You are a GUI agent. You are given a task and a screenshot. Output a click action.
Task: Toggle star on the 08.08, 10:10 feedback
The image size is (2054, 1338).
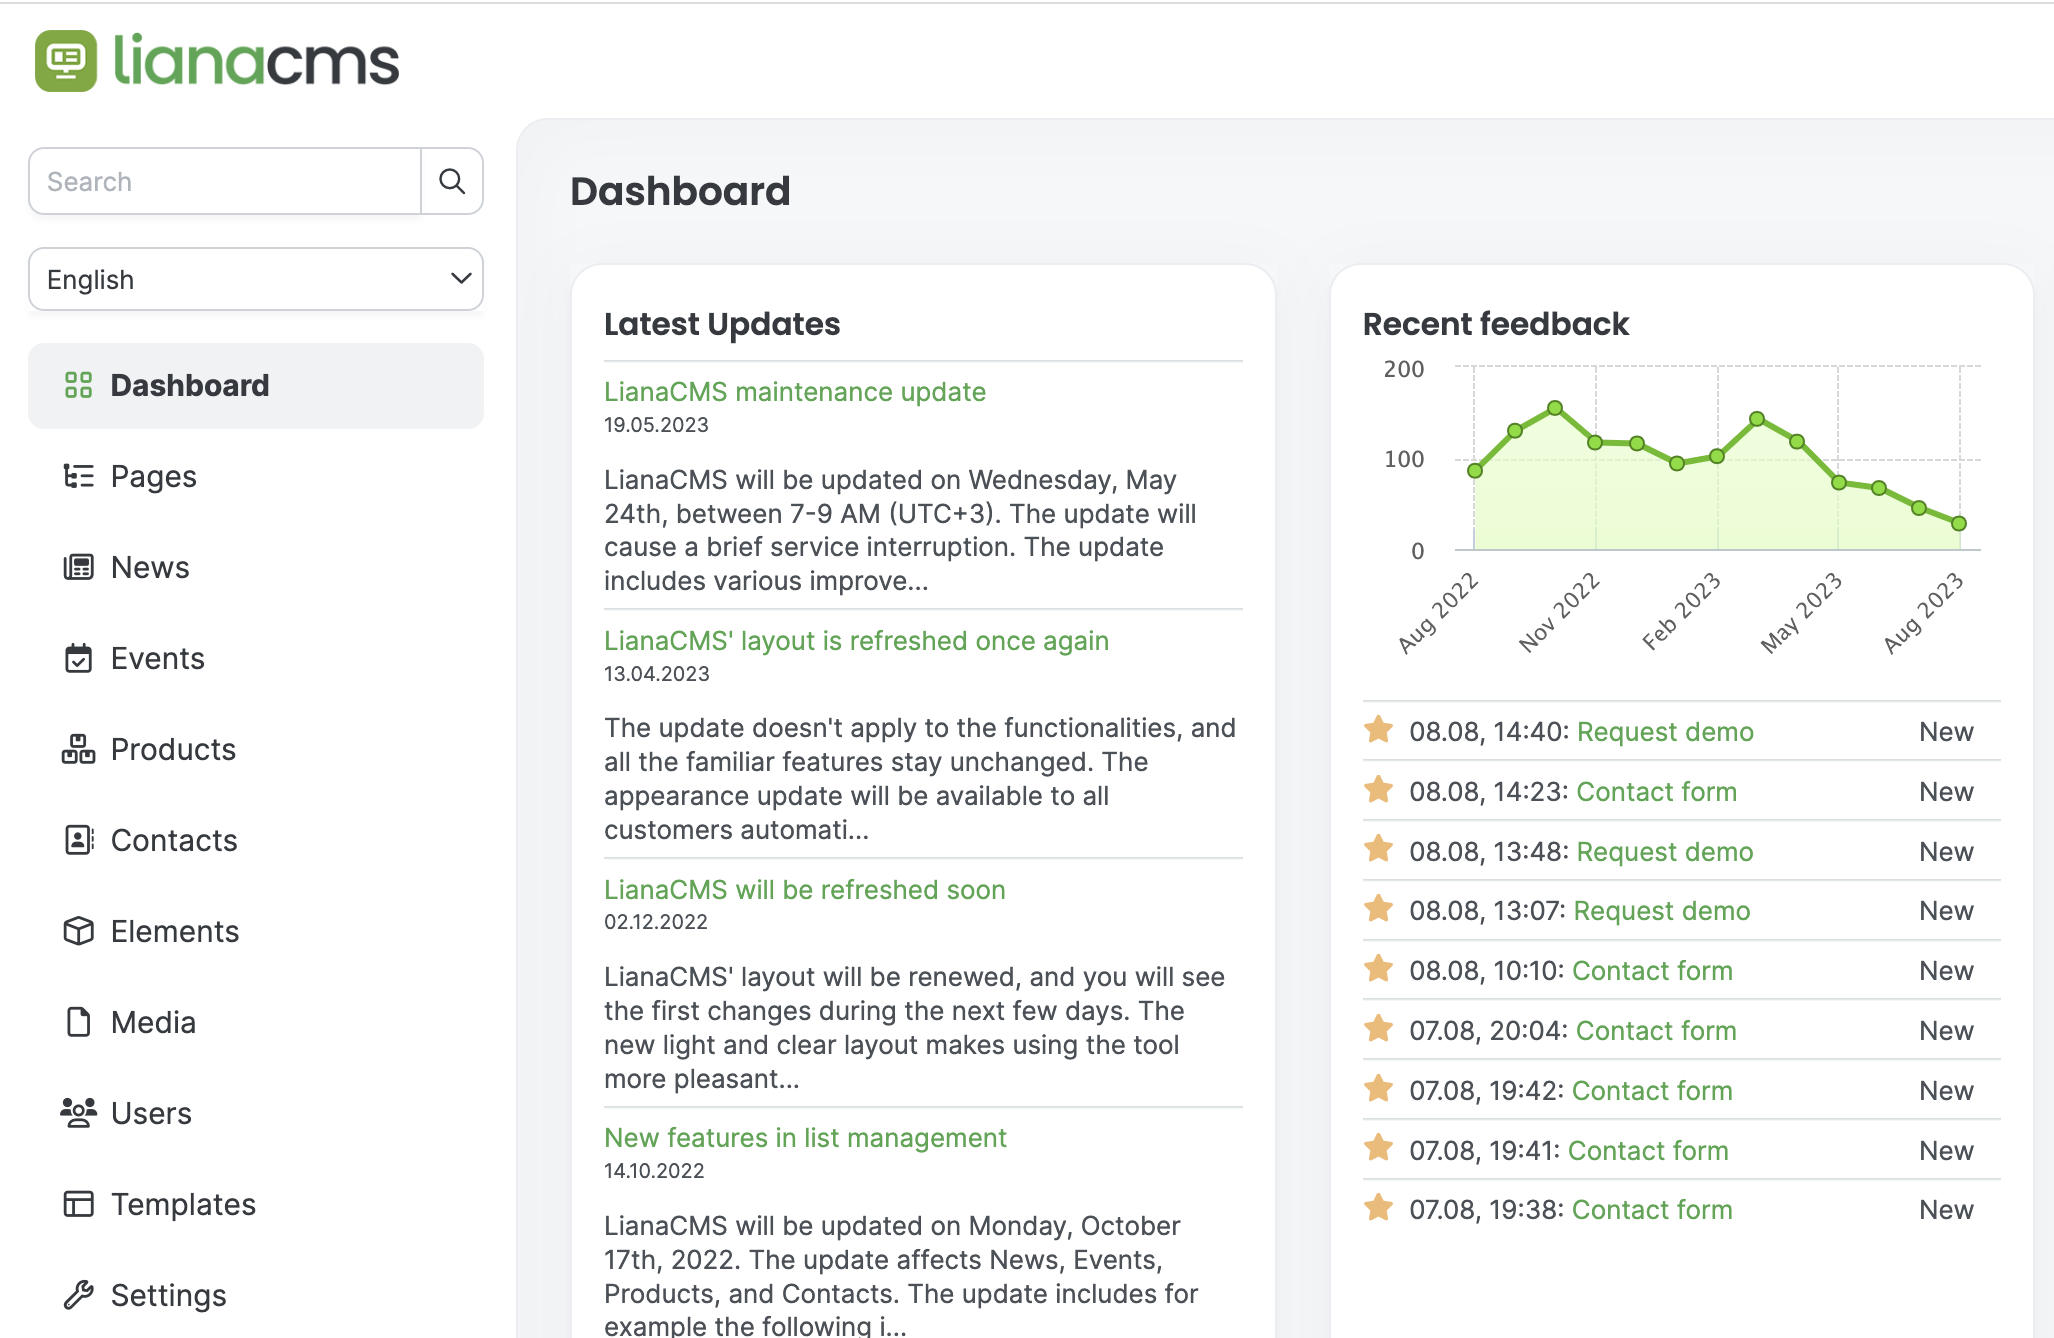click(x=1379, y=970)
